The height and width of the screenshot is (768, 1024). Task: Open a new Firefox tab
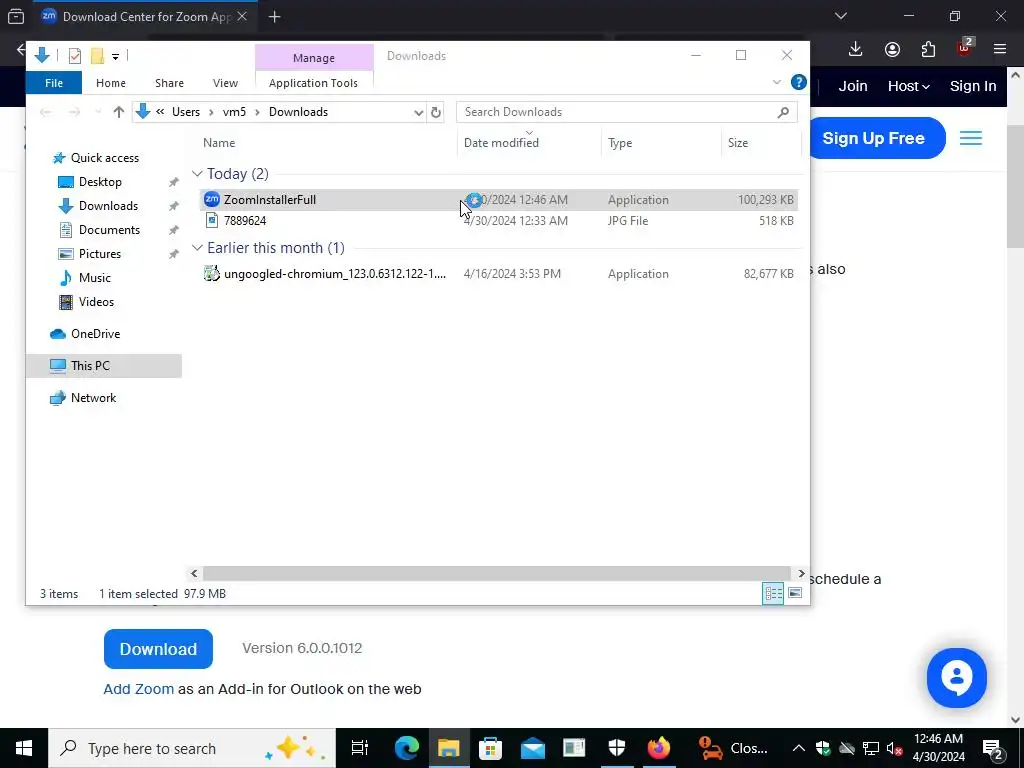tap(274, 17)
